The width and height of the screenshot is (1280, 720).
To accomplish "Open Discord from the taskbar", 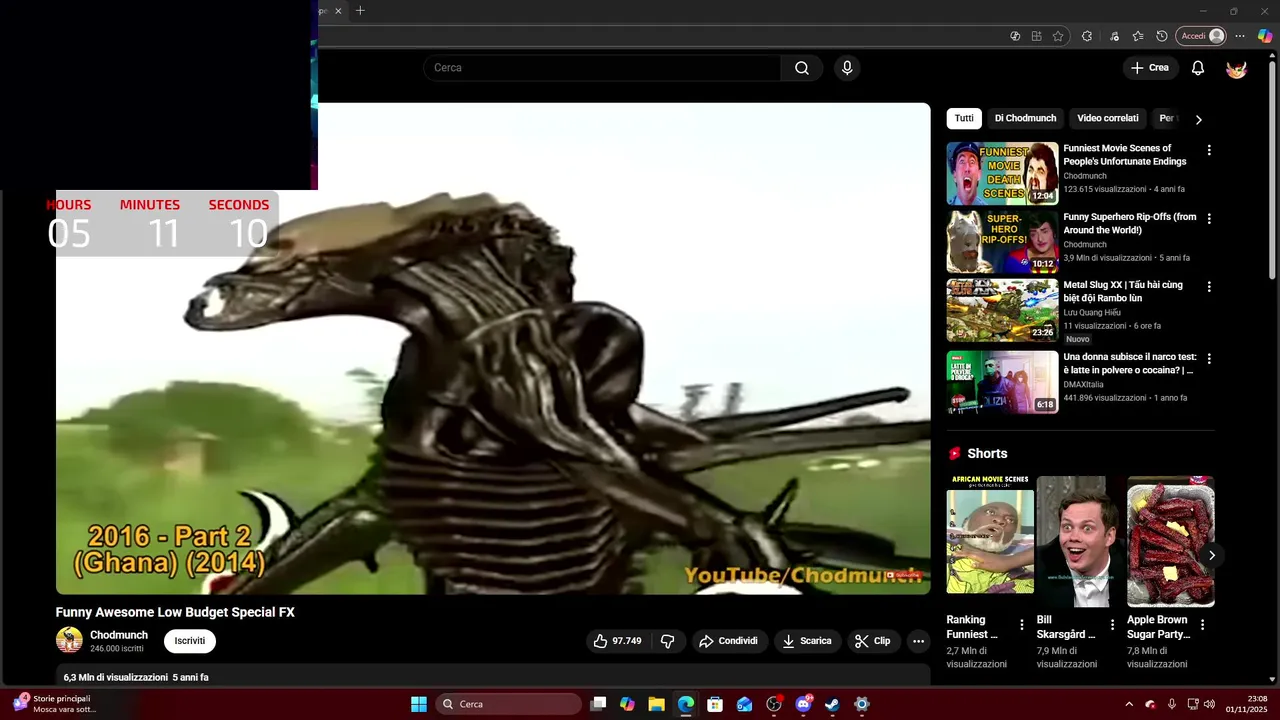I will pos(803,704).
